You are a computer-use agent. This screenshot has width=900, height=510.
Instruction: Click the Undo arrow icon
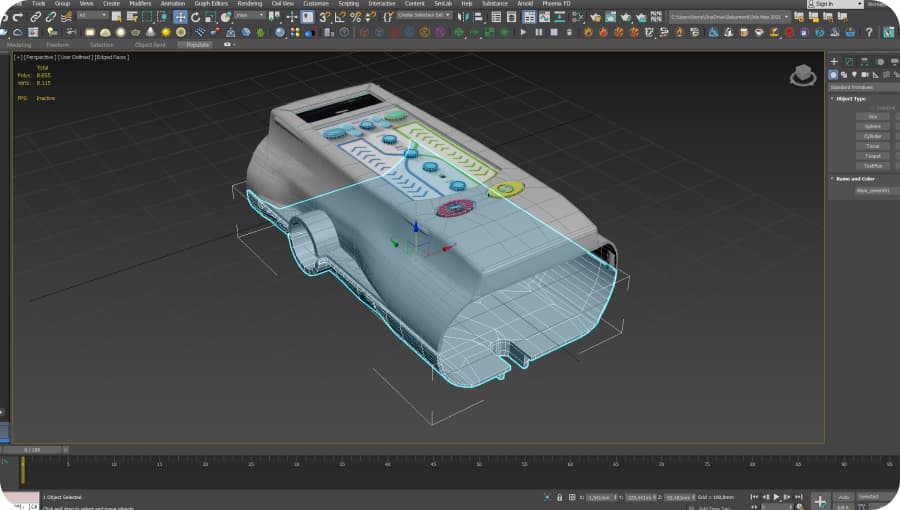coord(5,17)
